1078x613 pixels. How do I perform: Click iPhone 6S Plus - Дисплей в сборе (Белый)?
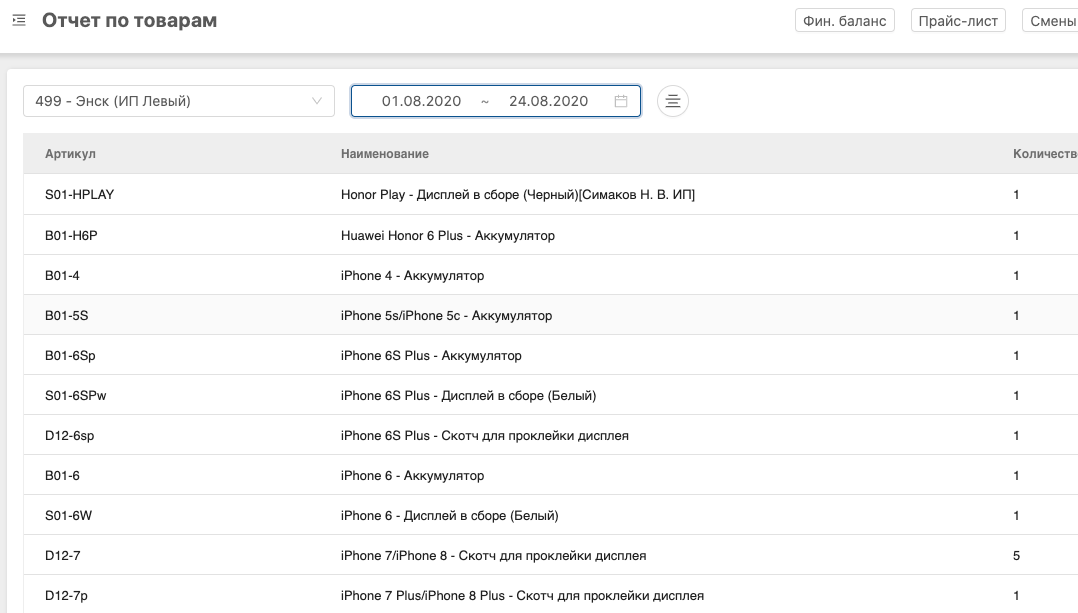468,395
